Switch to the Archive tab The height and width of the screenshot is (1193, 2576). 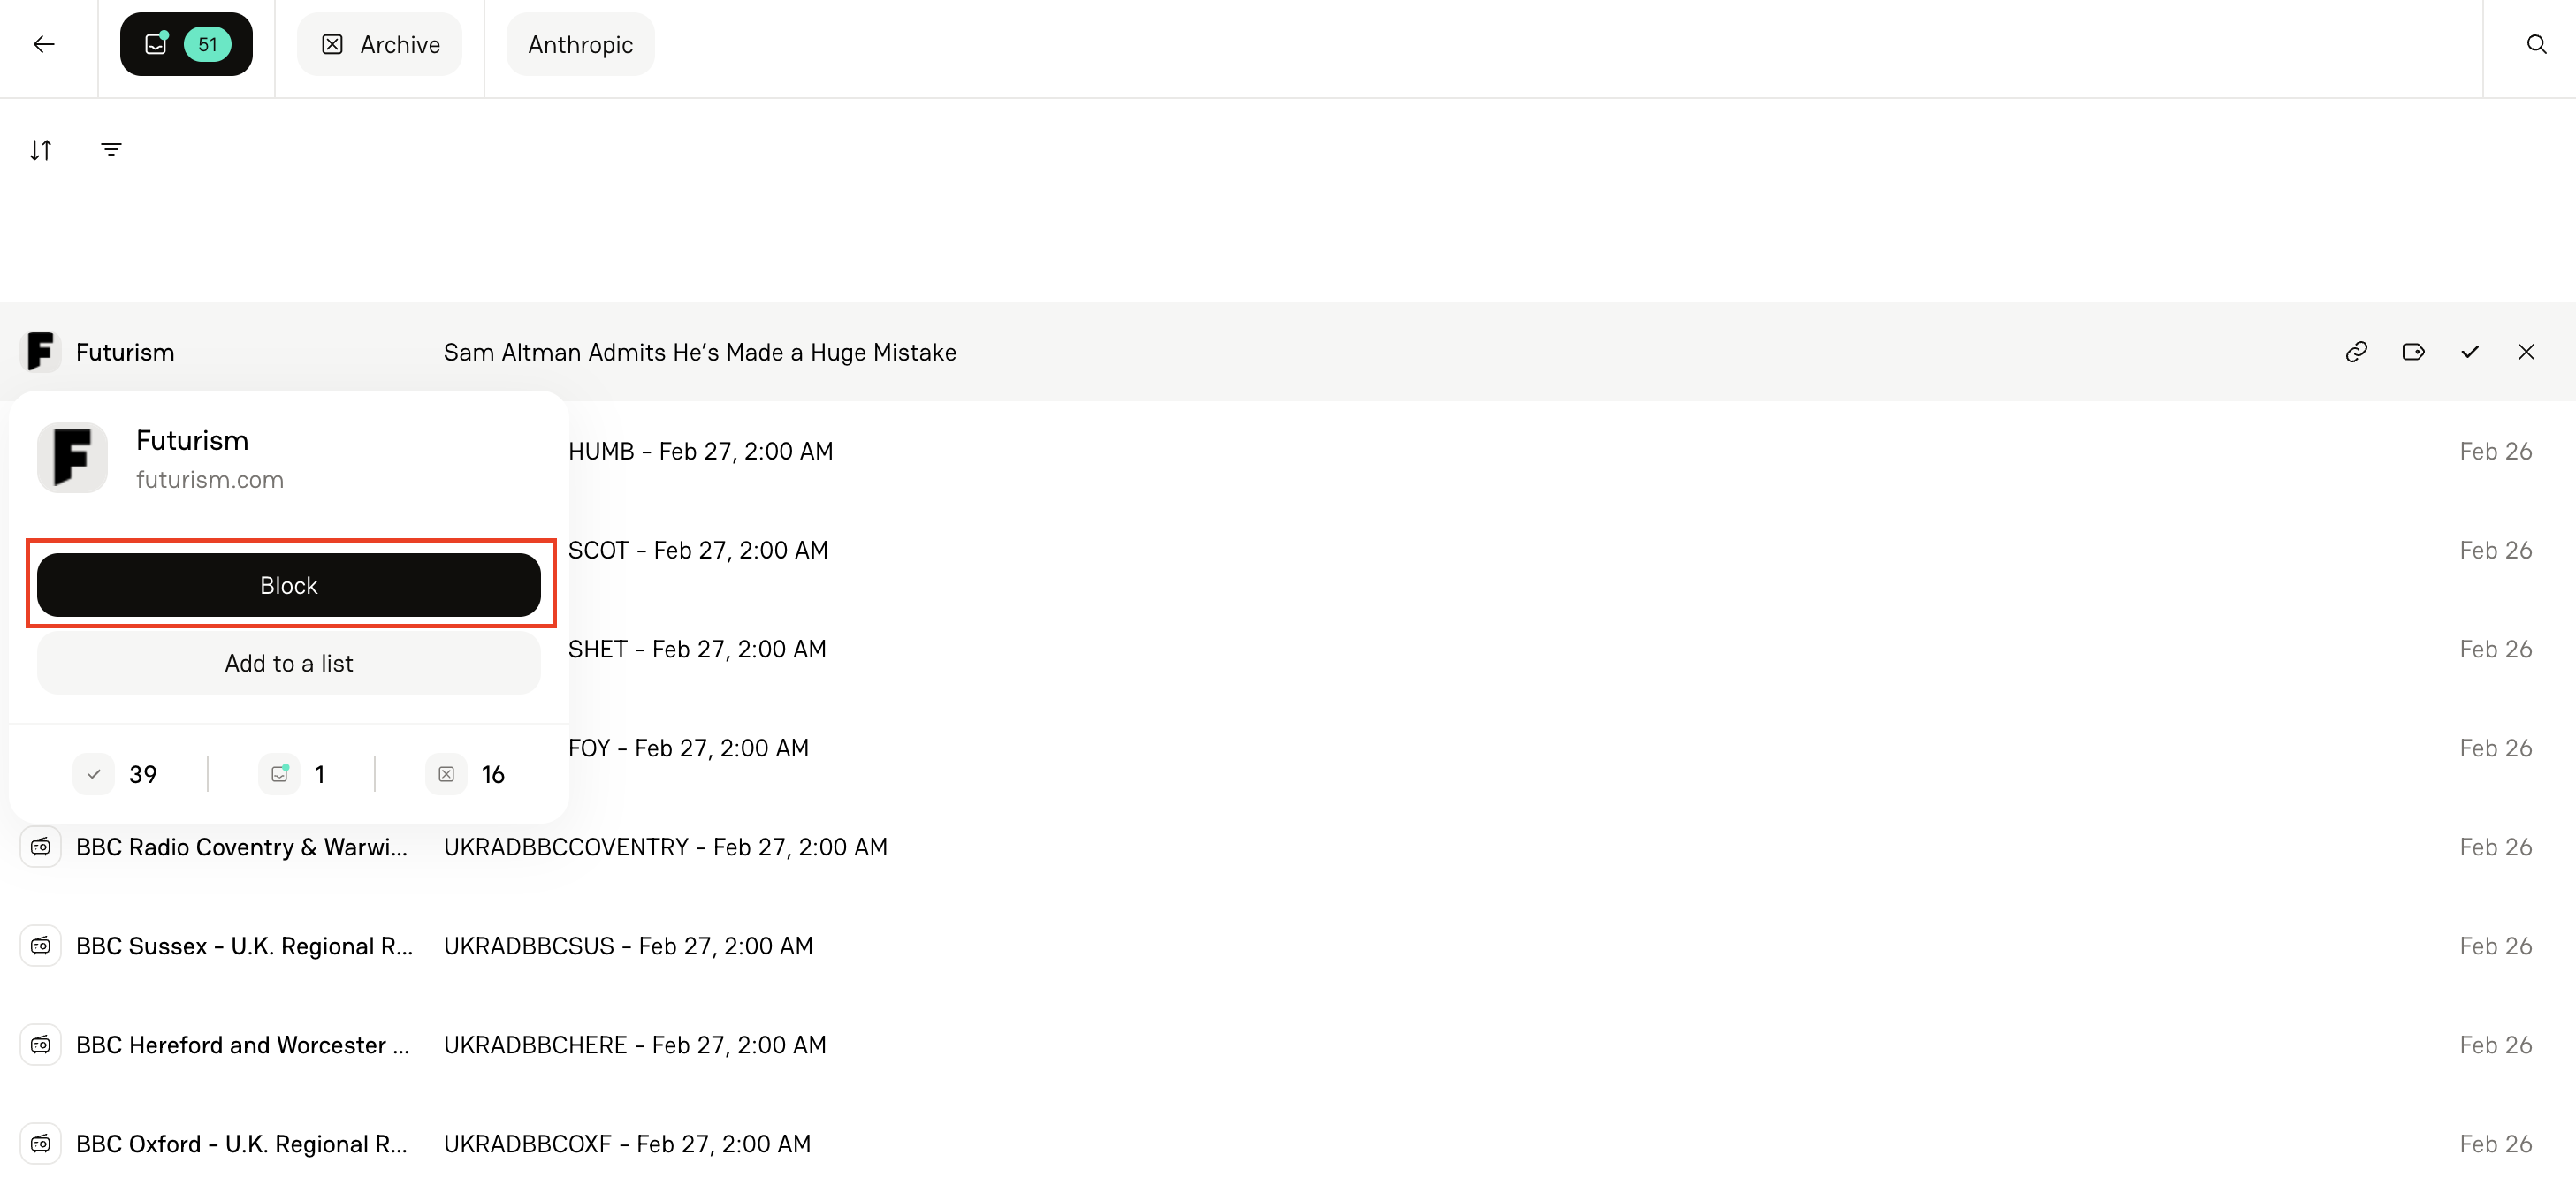coord(379,44)
